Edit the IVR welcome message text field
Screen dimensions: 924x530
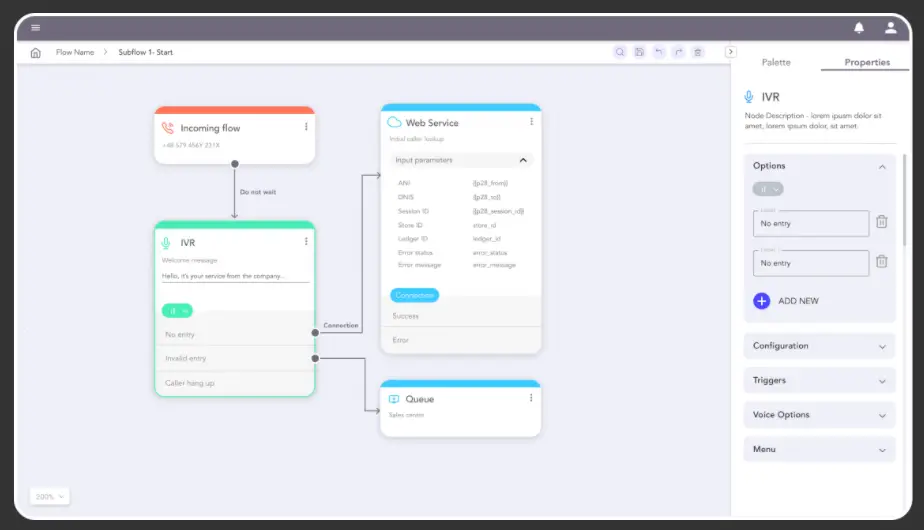tap(235, 276)
